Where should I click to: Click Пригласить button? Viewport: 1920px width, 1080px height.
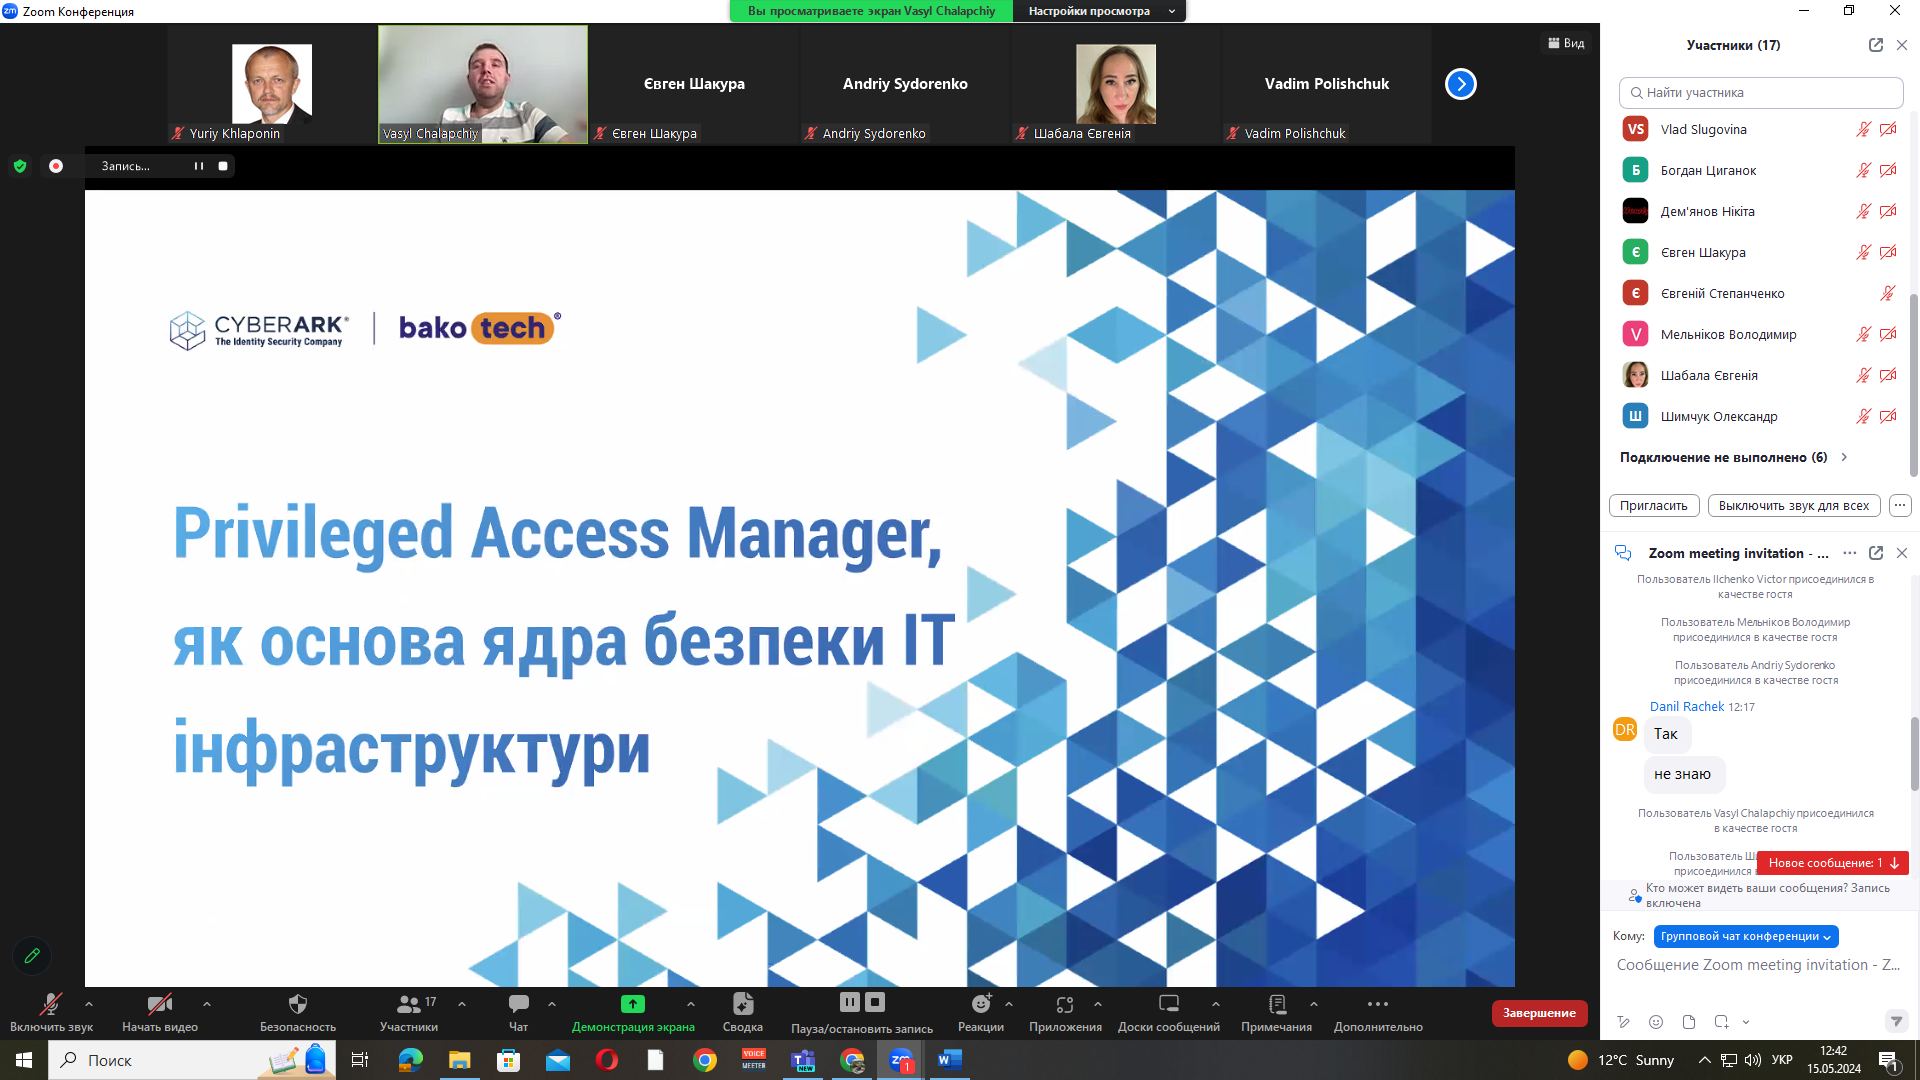[1653, 505]
